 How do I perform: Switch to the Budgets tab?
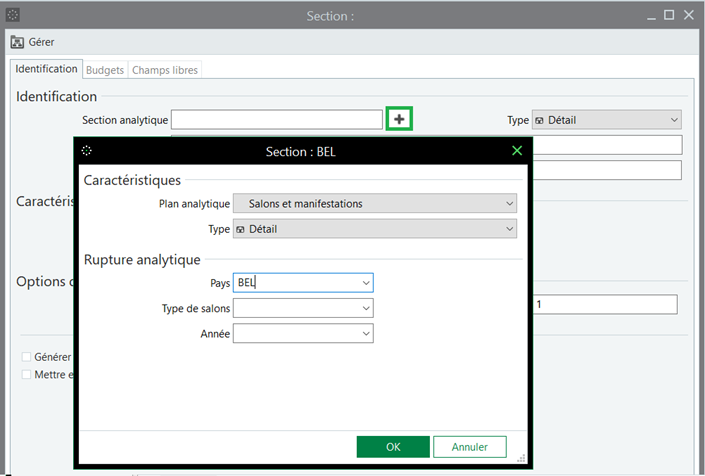click(105, 70)
